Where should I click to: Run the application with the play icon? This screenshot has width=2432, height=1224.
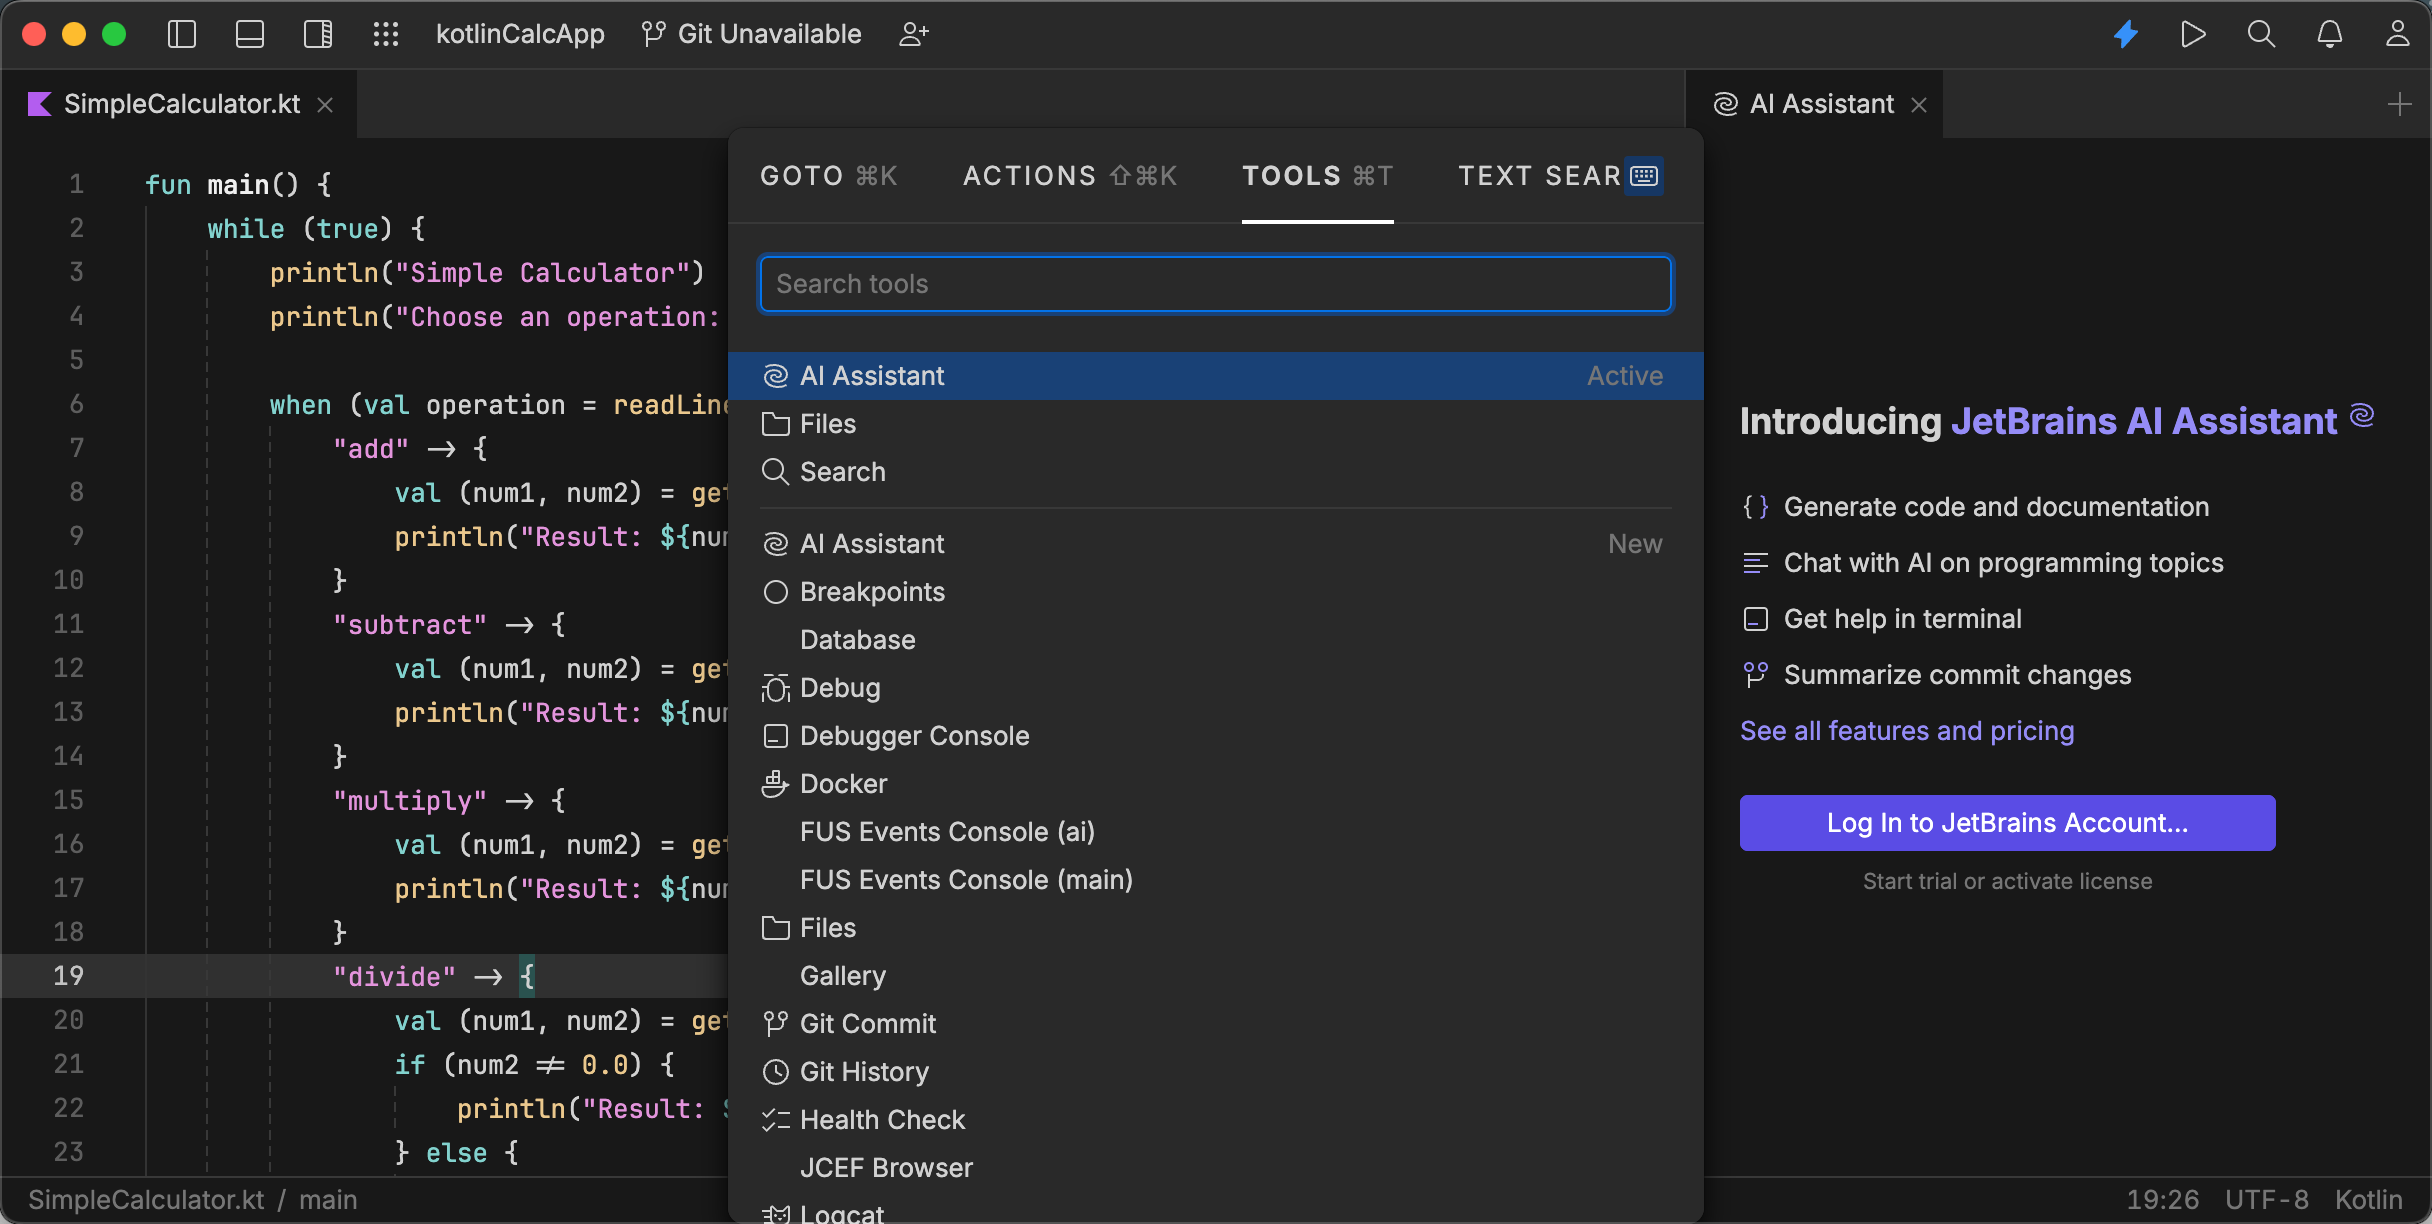[x=2193, y=34]
